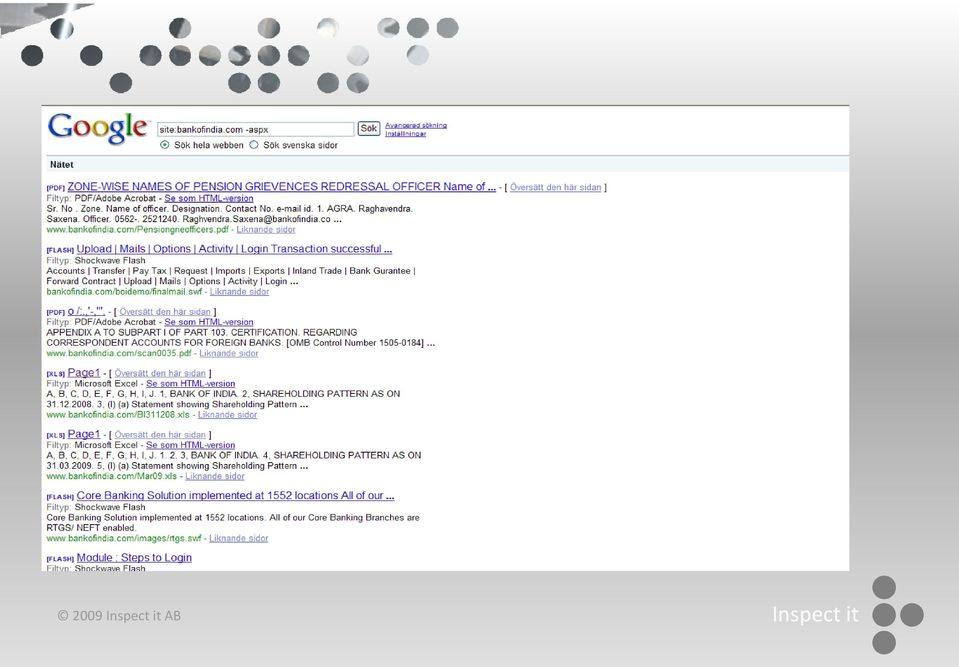Open Core Banking Solution implemented at 1552 locations result
This screenshot has height=667, width=959.
pyautogui.click(x=235, y=495)
